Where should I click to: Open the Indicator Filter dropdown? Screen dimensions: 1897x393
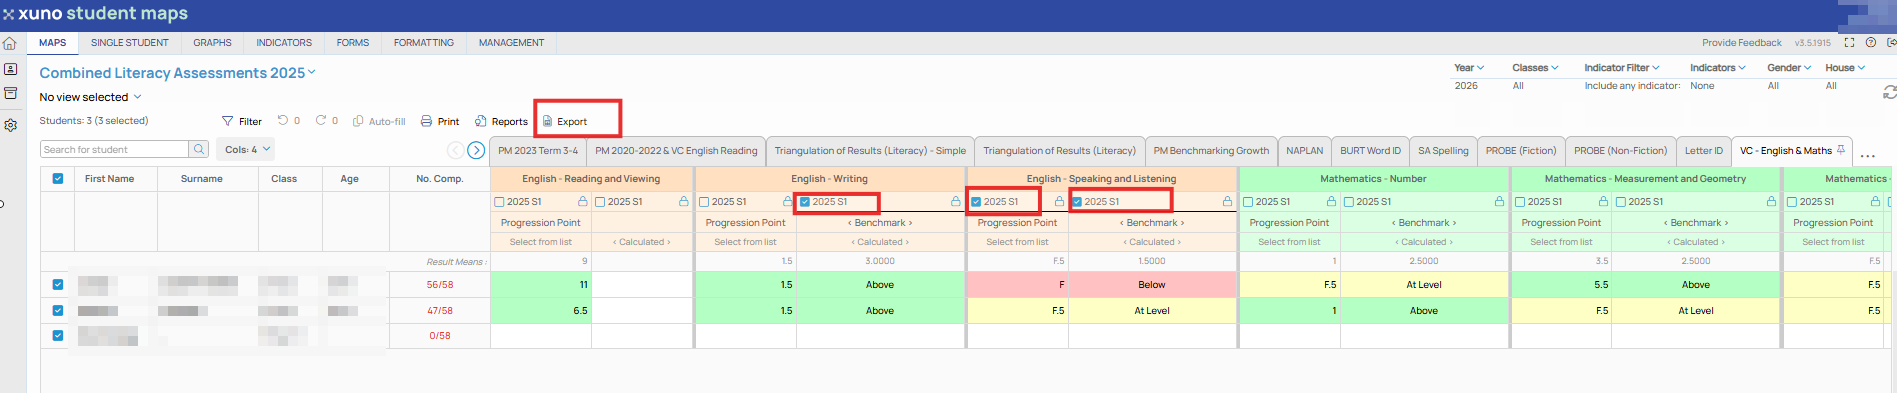[x=1621, y=68]
